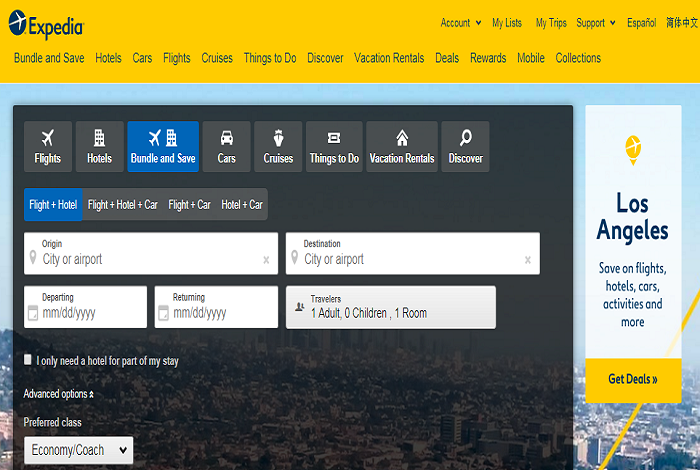This screenshot has height=470, width=700.
Task: Open the Travelers selector dropdown
Action: coord(391,307)
